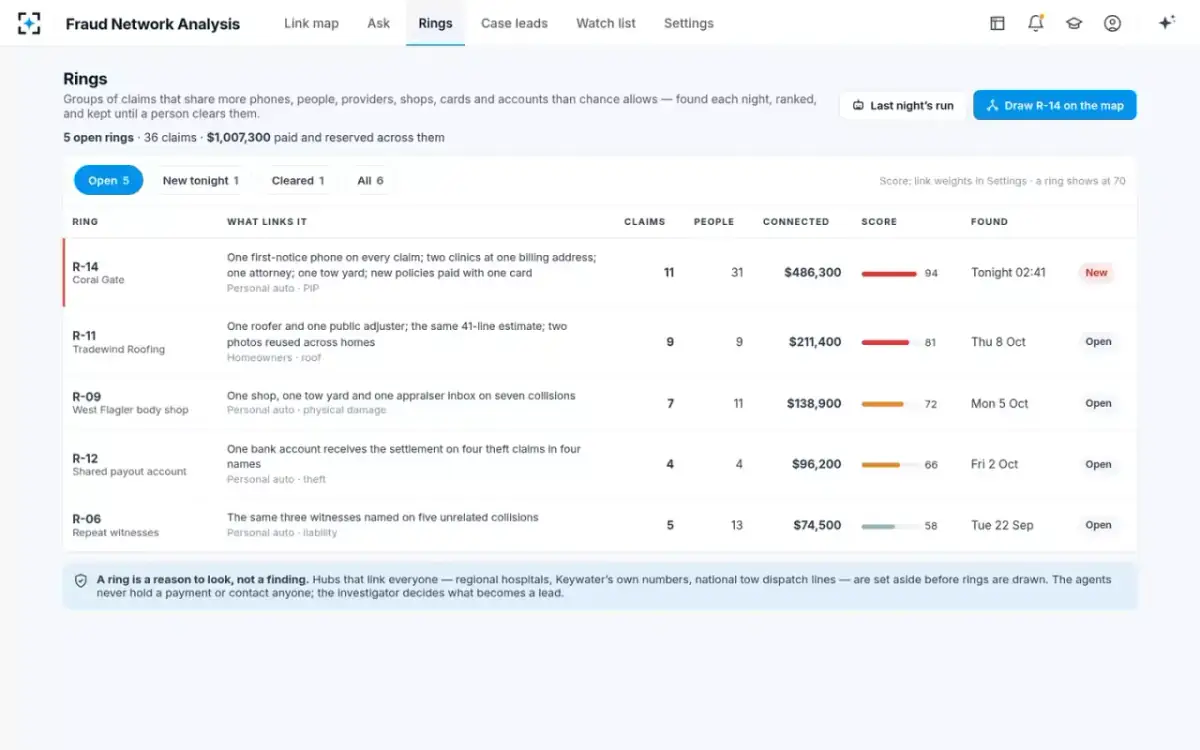The image size is (1200, 750).
Task: Click Draw R-14 on the map
Action: click(1055, 105)
